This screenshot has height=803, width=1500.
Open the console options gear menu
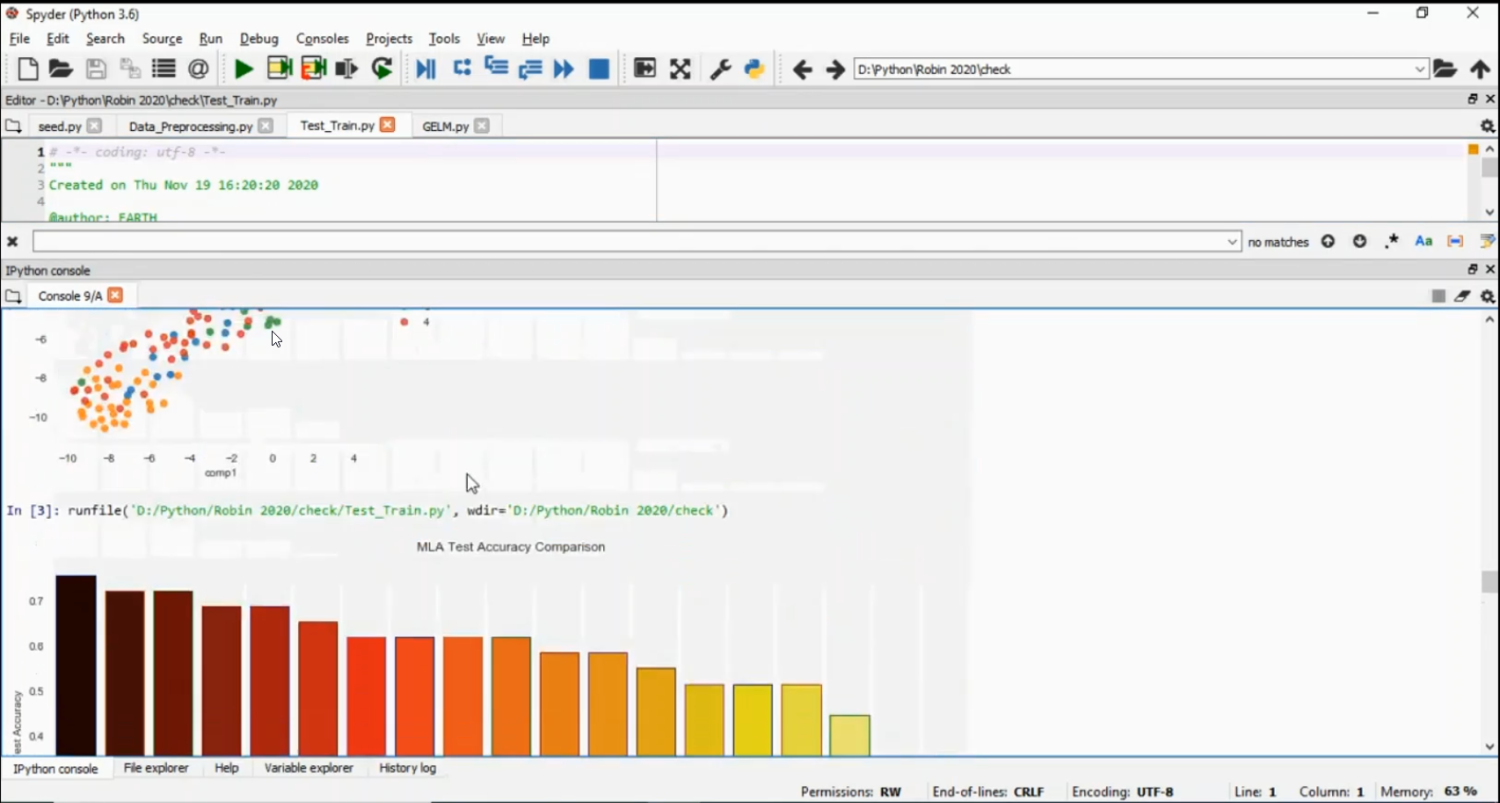pos(1487,296)
